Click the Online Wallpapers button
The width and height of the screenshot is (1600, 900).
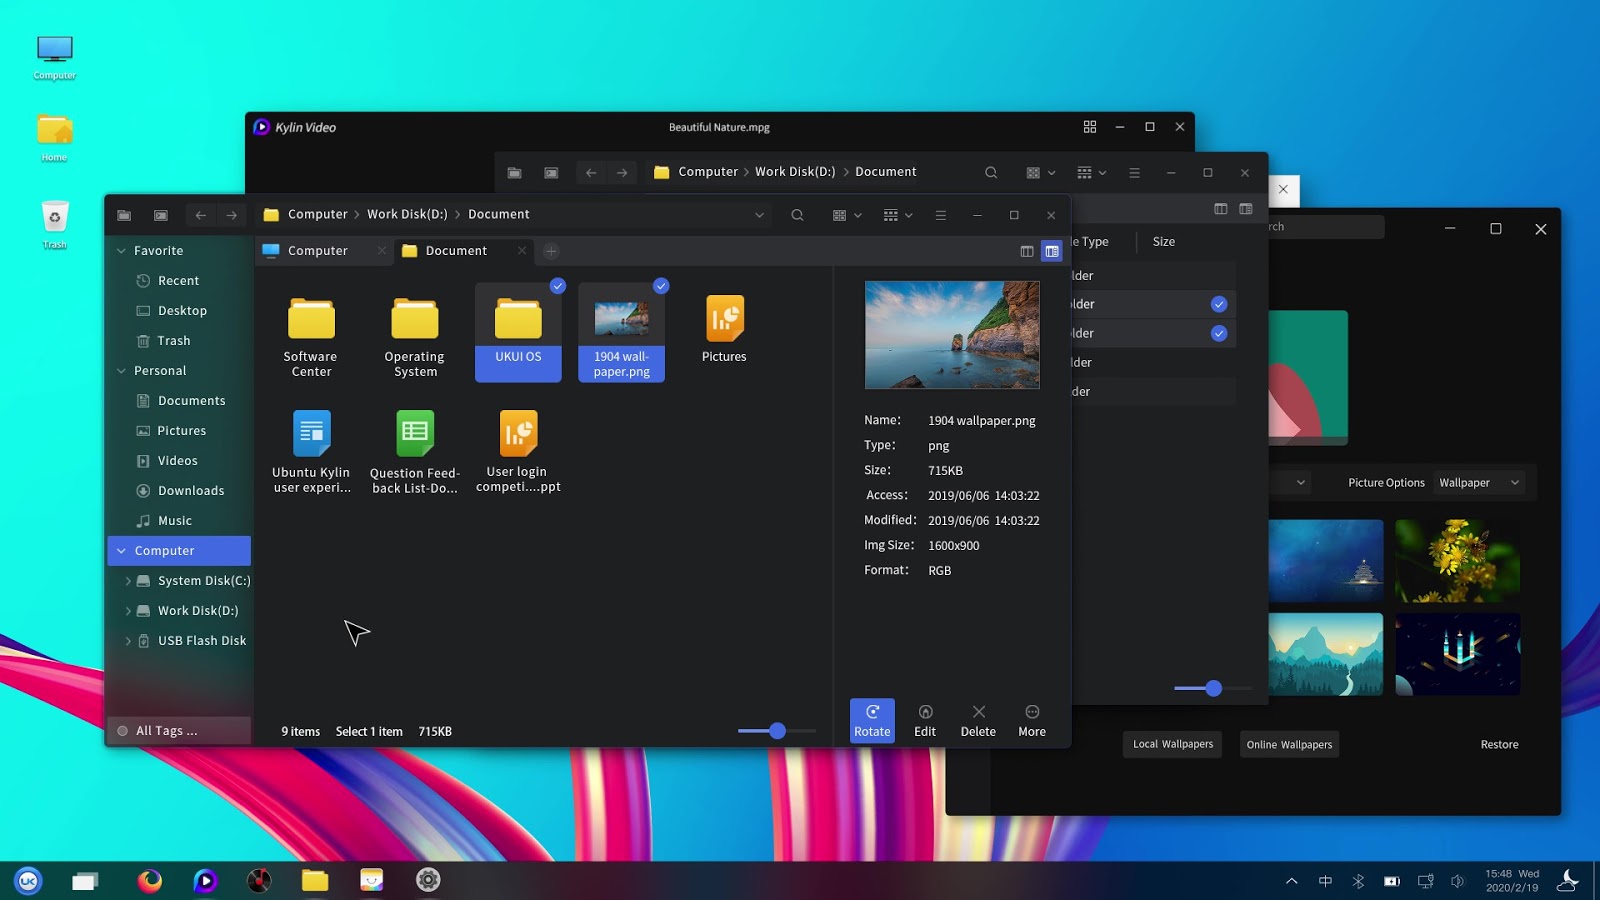click(1289, 744)
